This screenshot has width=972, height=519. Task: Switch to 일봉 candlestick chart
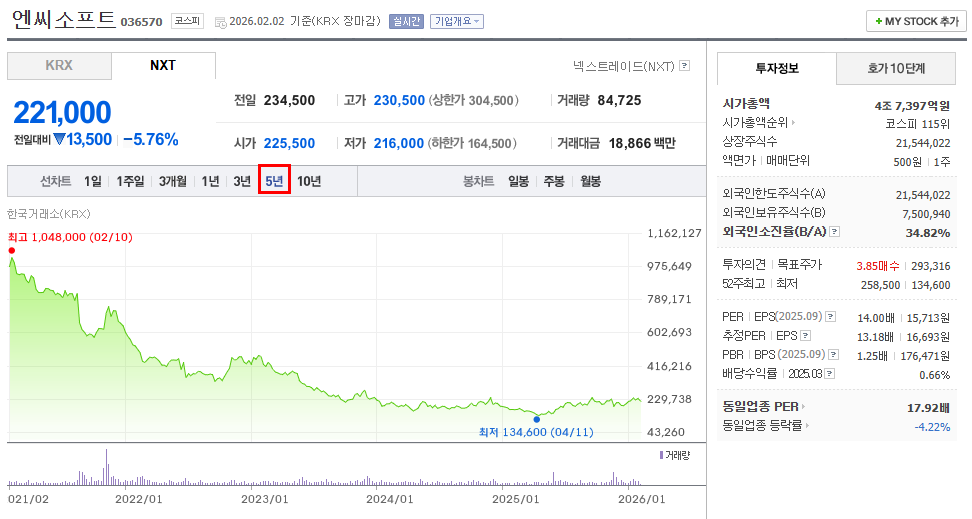[518, 181]
